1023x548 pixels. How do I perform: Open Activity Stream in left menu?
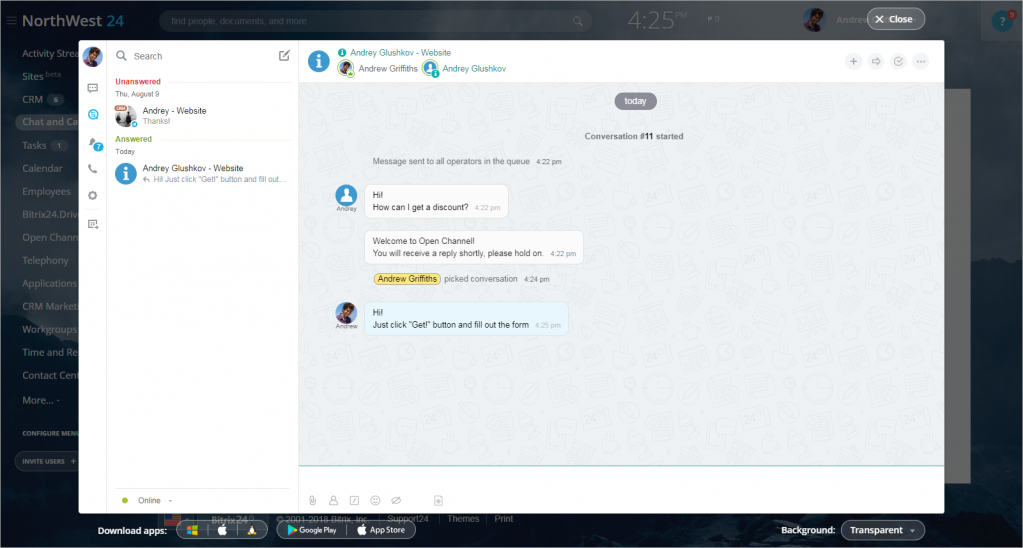coord(50,53)
